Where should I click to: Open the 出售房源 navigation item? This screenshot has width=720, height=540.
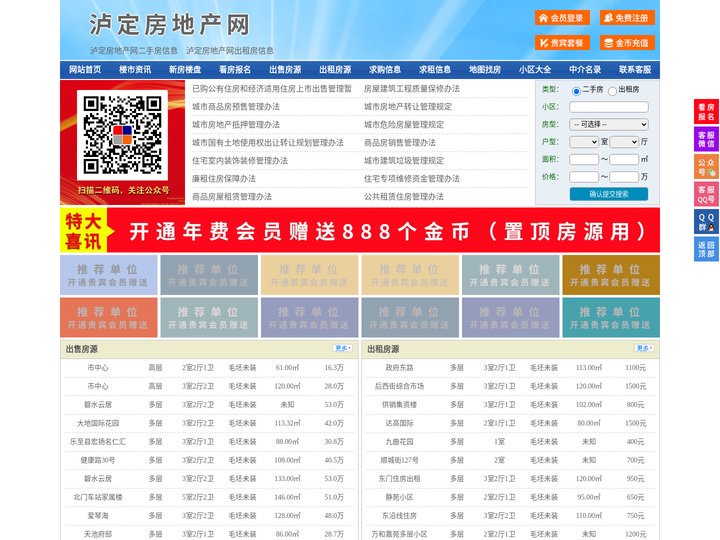285,70
